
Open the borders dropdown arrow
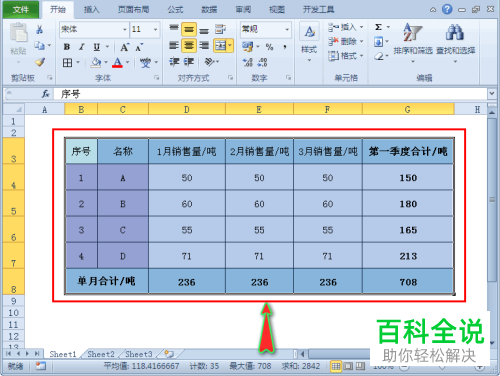tap(78, 62)
